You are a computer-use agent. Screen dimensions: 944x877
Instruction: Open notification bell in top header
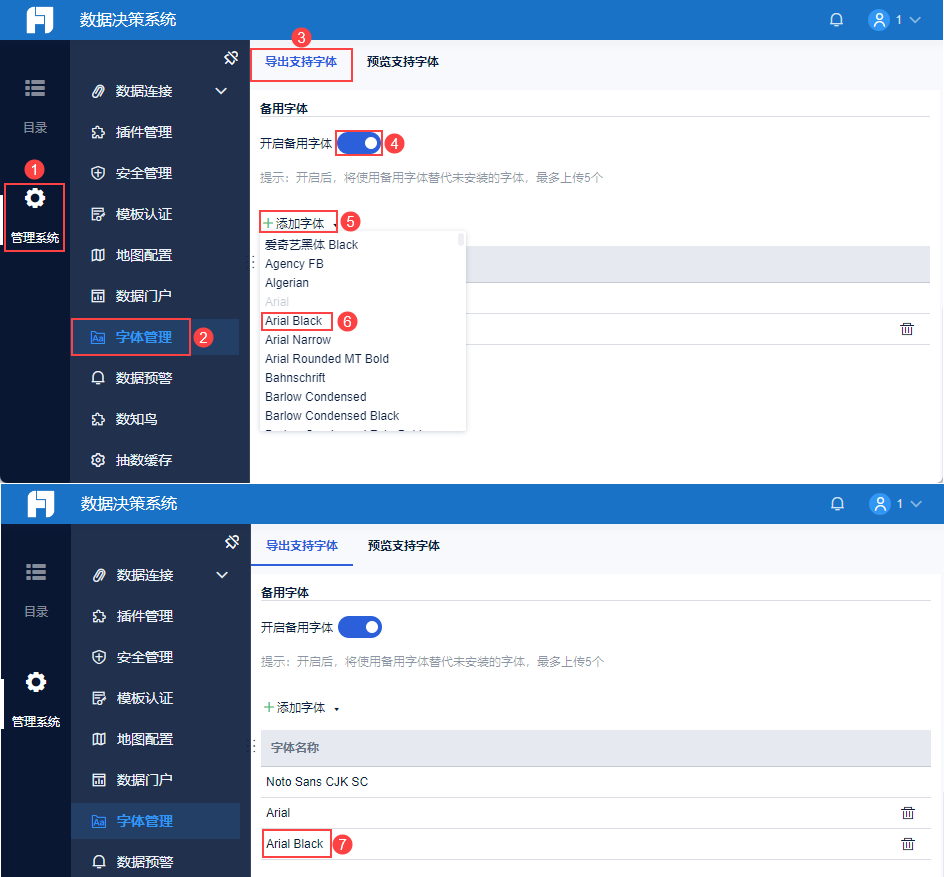point(836,20)
